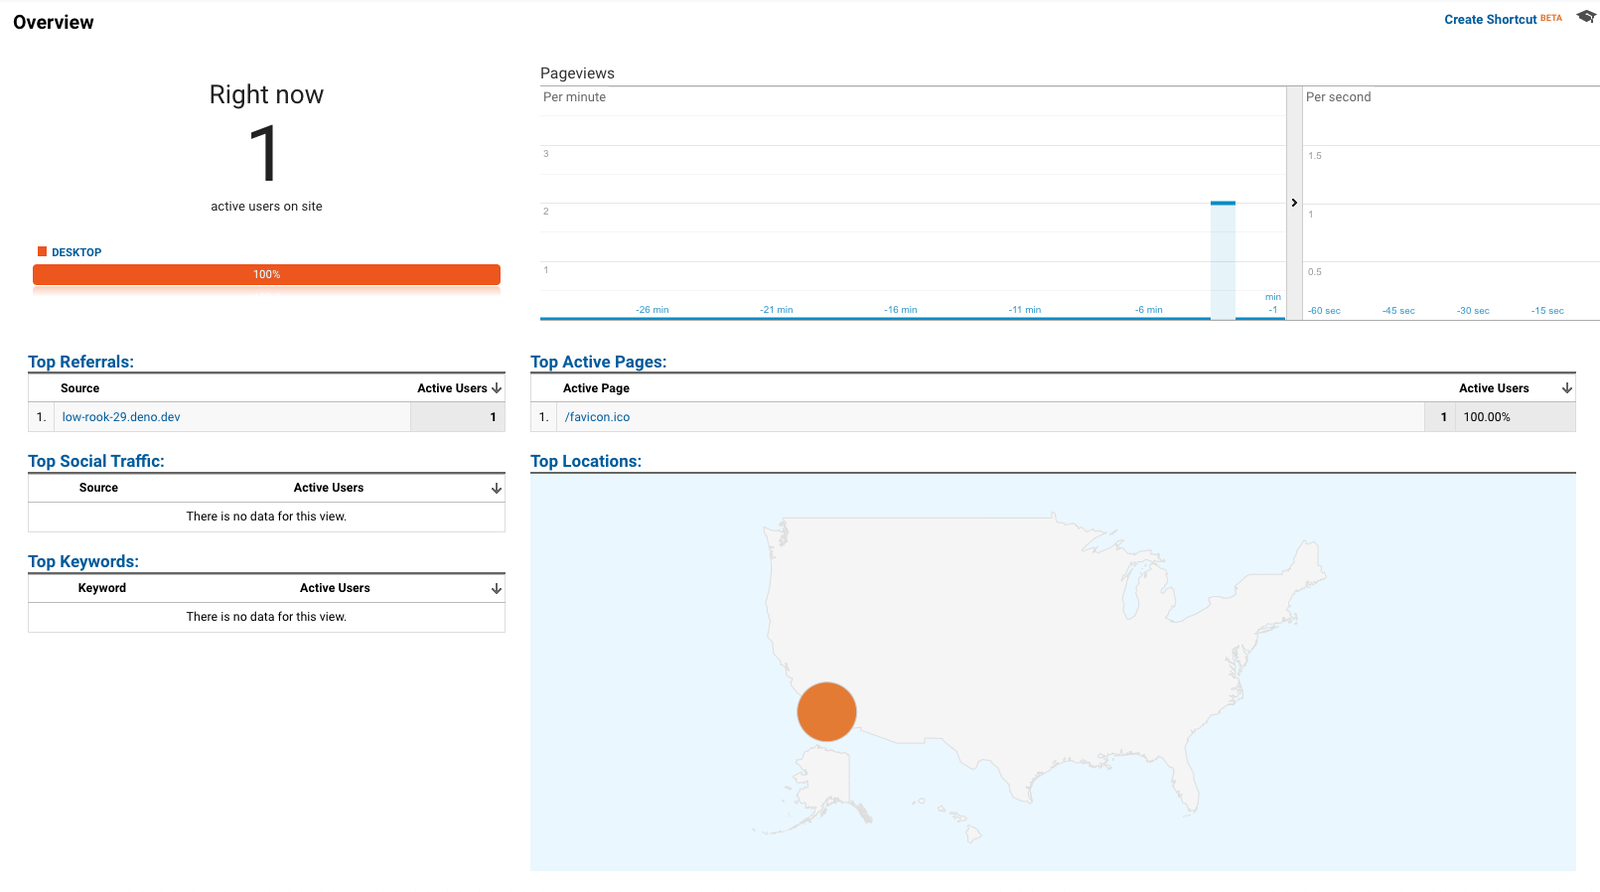
Task: Click the Active Page column header
Action: (x=596, y=388)
